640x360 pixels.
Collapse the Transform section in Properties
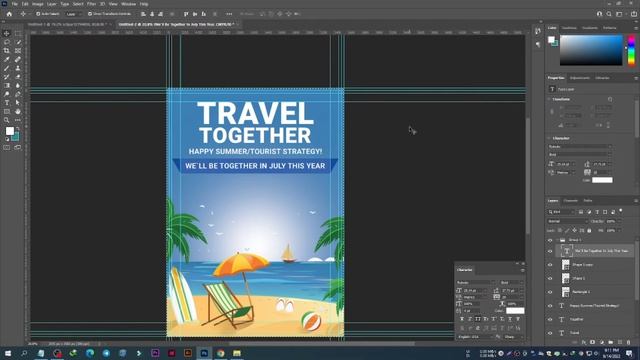(x=549, y=99)
